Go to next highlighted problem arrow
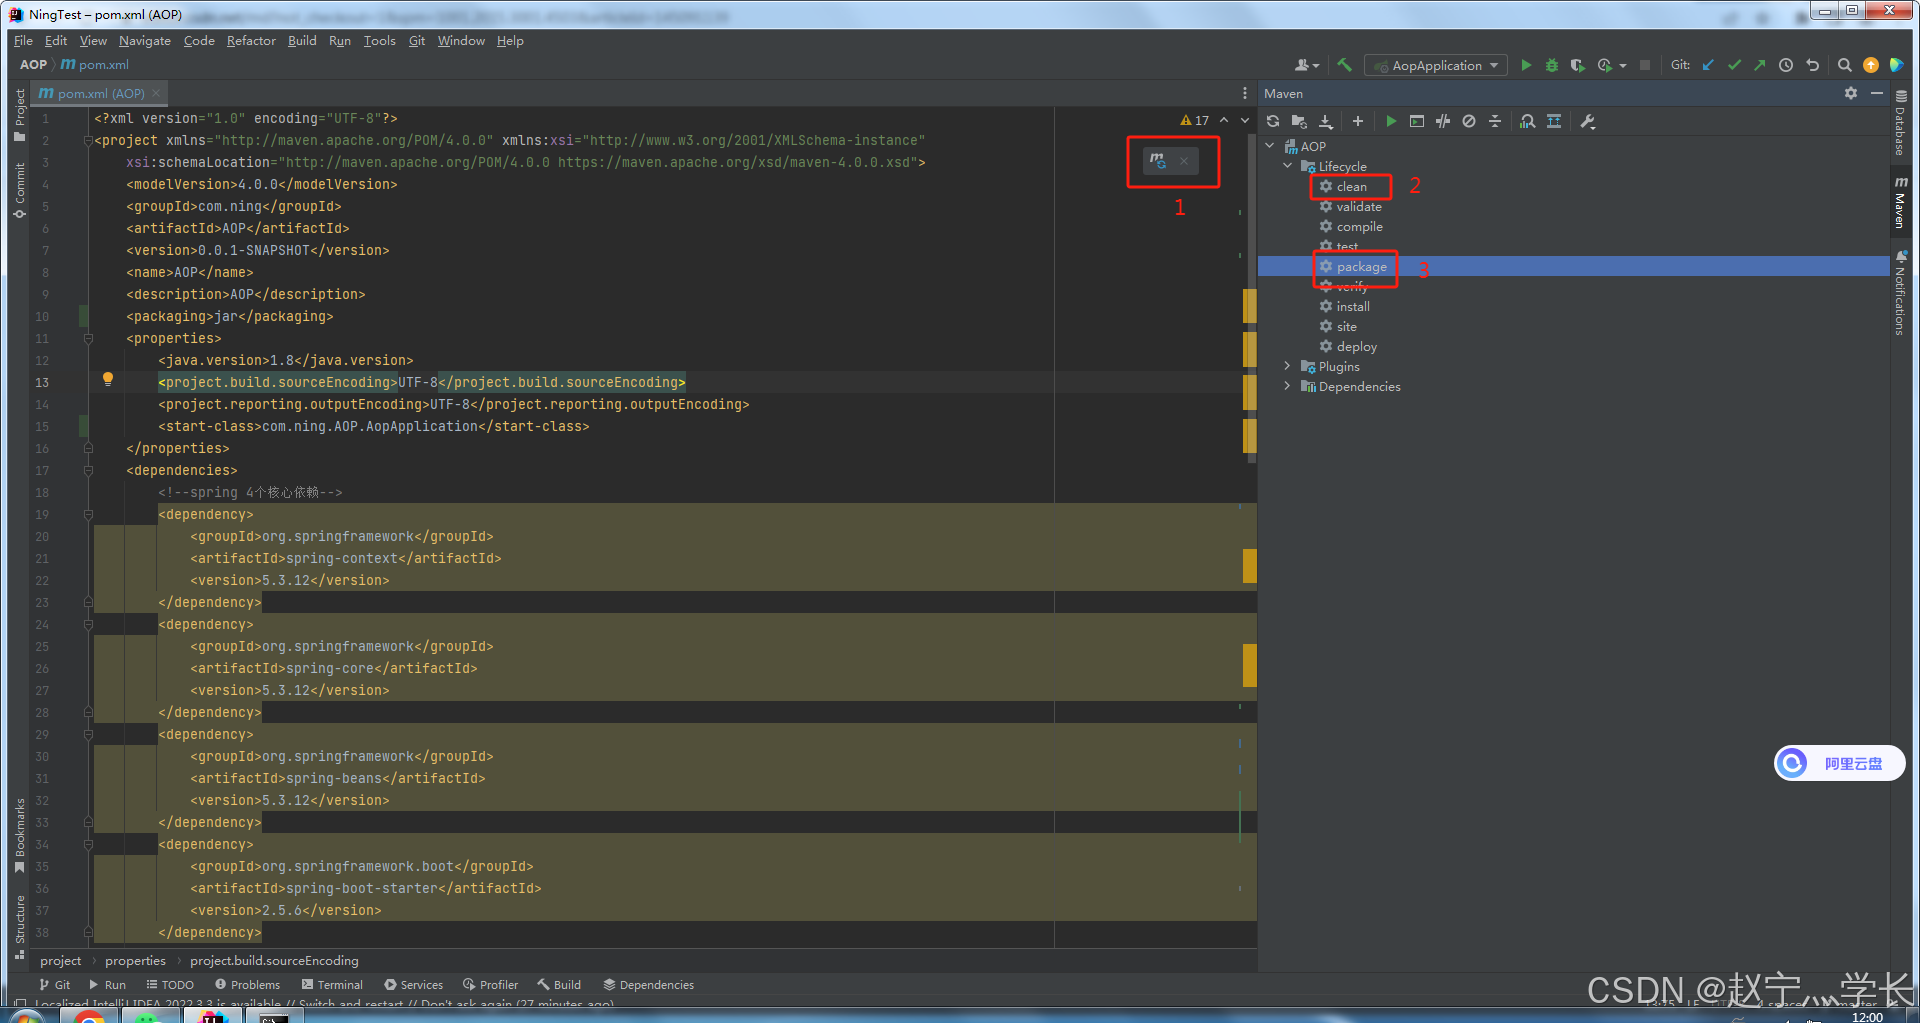The height and width of the screenshot is (1023, 1920). [x=1245, y=120]
